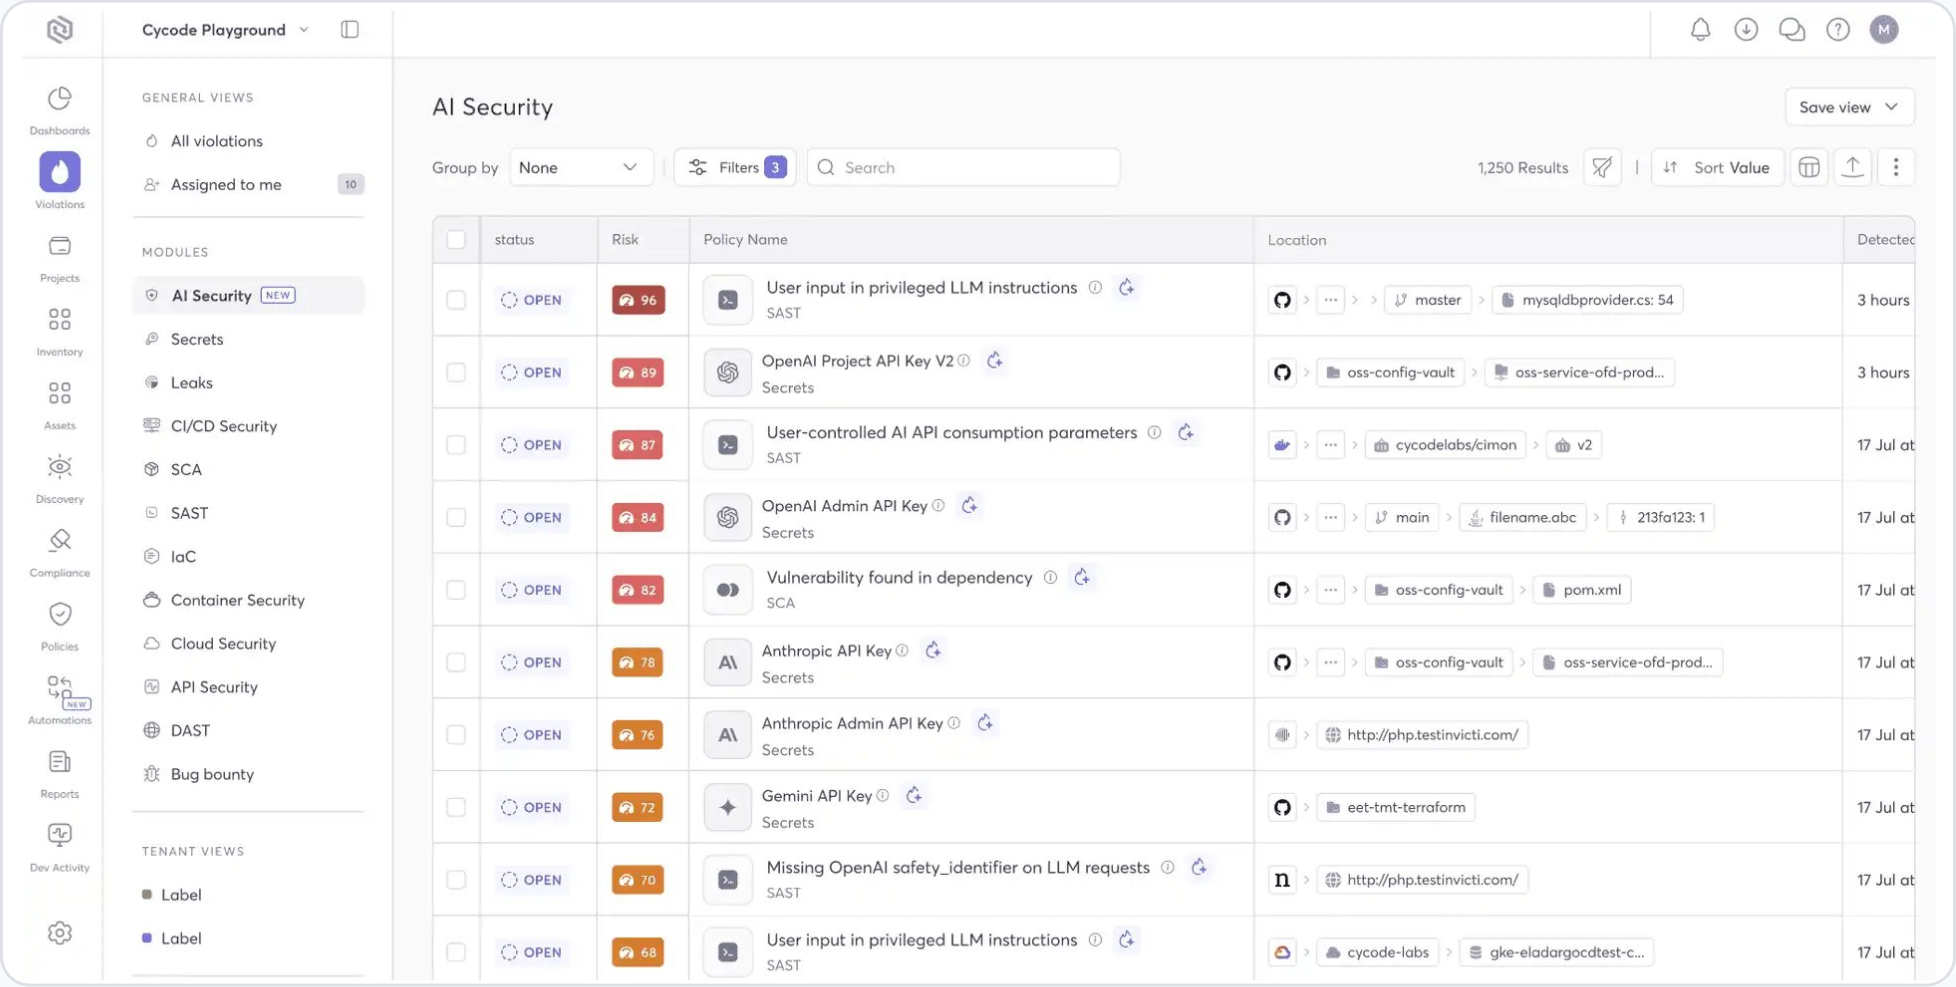The height and width of the screenshot is (987, 1956).
Task: Expand the Group by None dropdown
Action: 580,168
